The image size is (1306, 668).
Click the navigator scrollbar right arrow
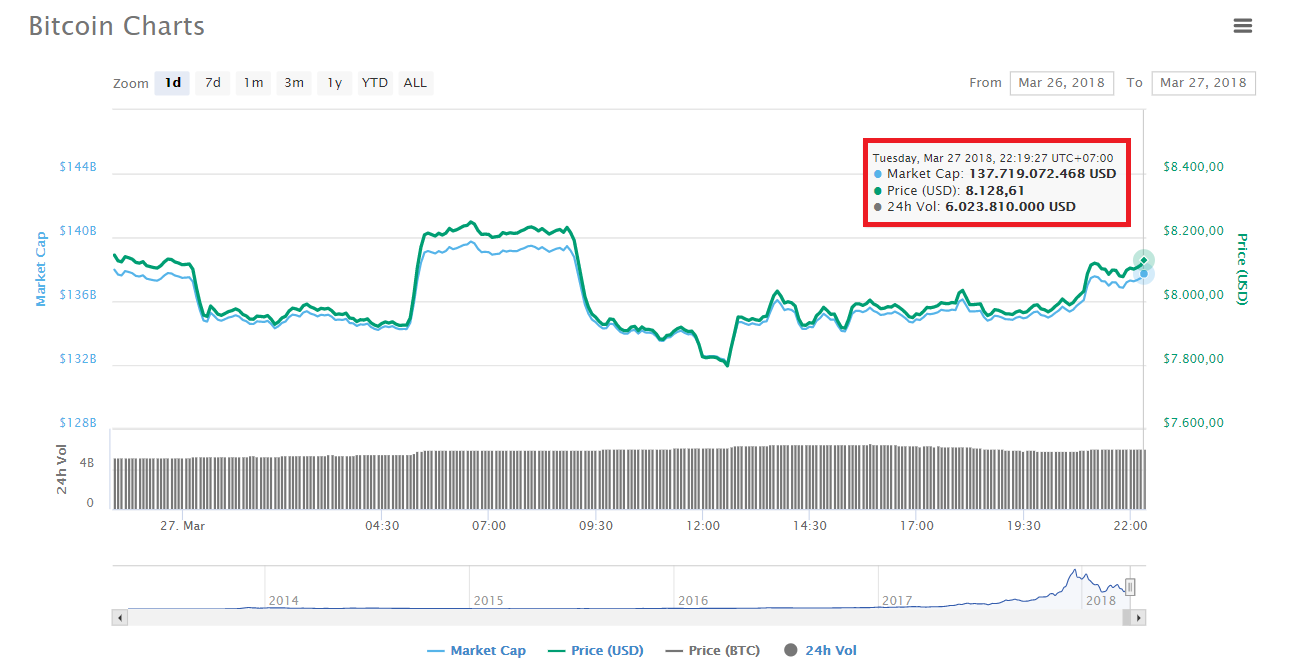(1138, 618)
